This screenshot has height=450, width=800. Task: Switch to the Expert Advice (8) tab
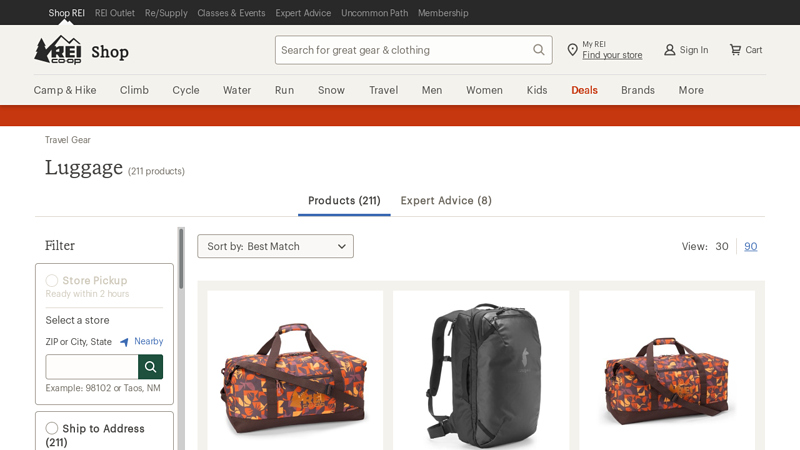click(x=446, y=200)
